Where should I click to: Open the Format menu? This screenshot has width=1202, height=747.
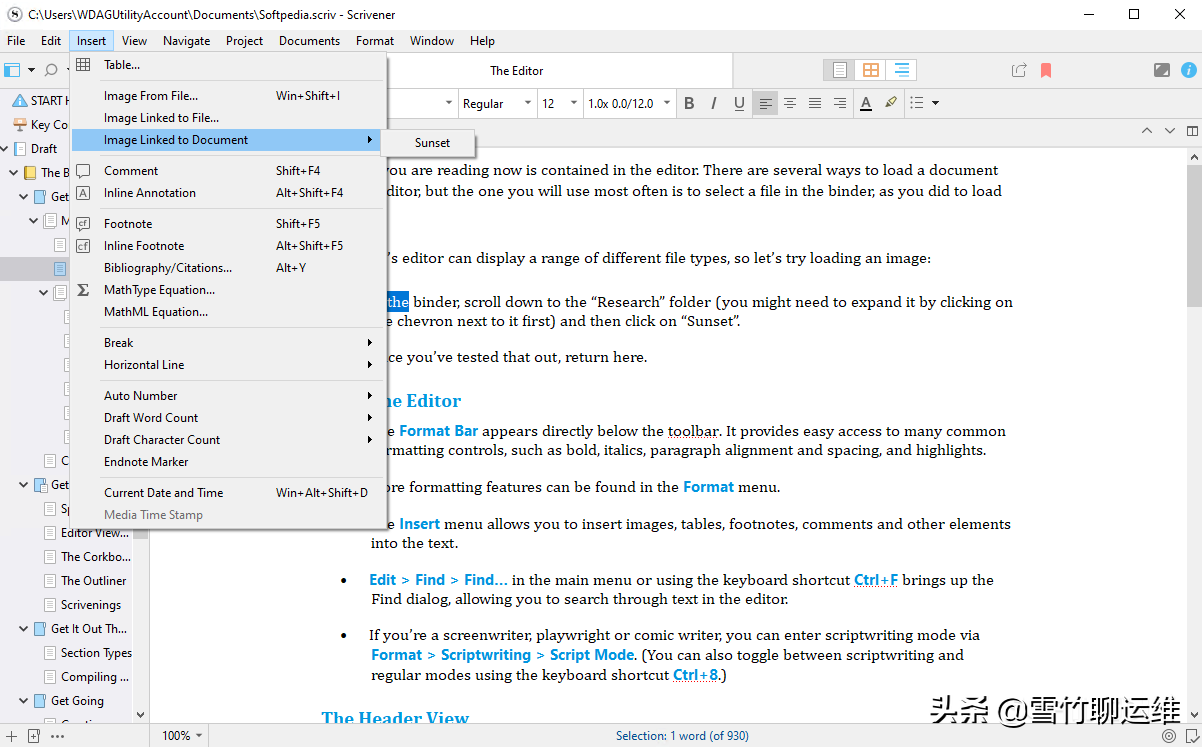(375, 41)
